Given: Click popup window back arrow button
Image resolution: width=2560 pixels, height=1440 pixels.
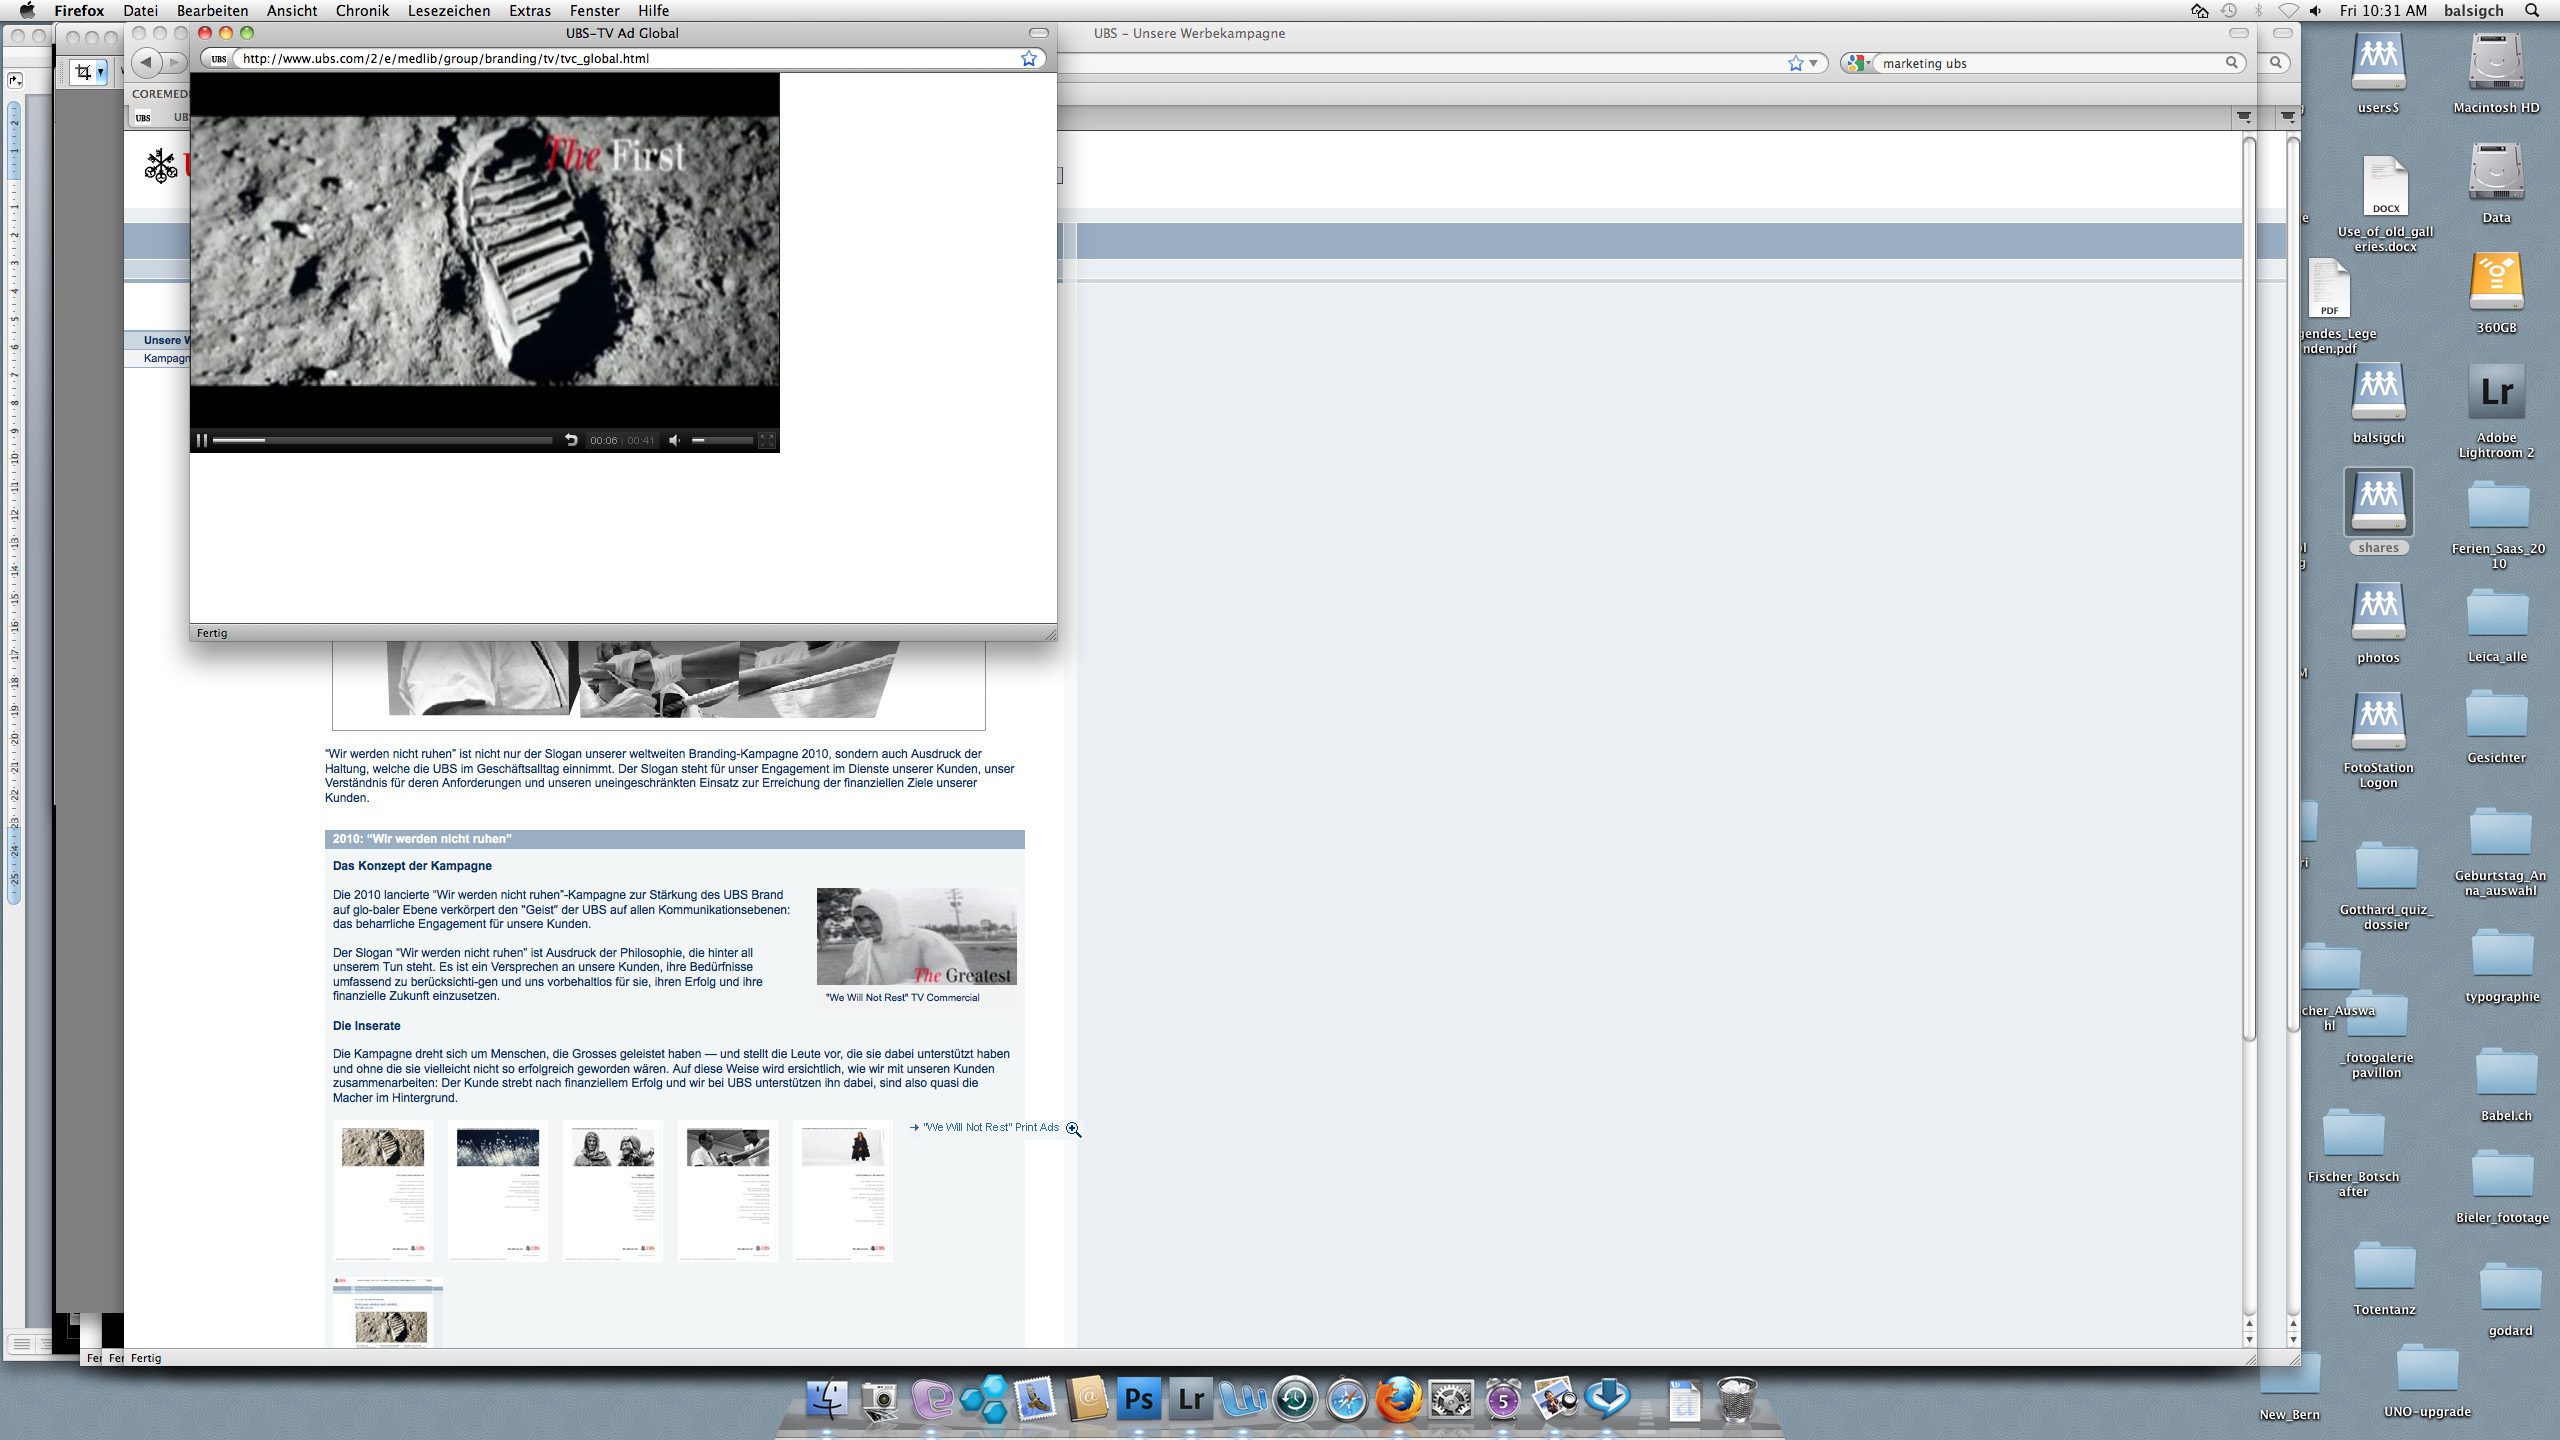Looking at the screenshot, I should pos(147,62).
